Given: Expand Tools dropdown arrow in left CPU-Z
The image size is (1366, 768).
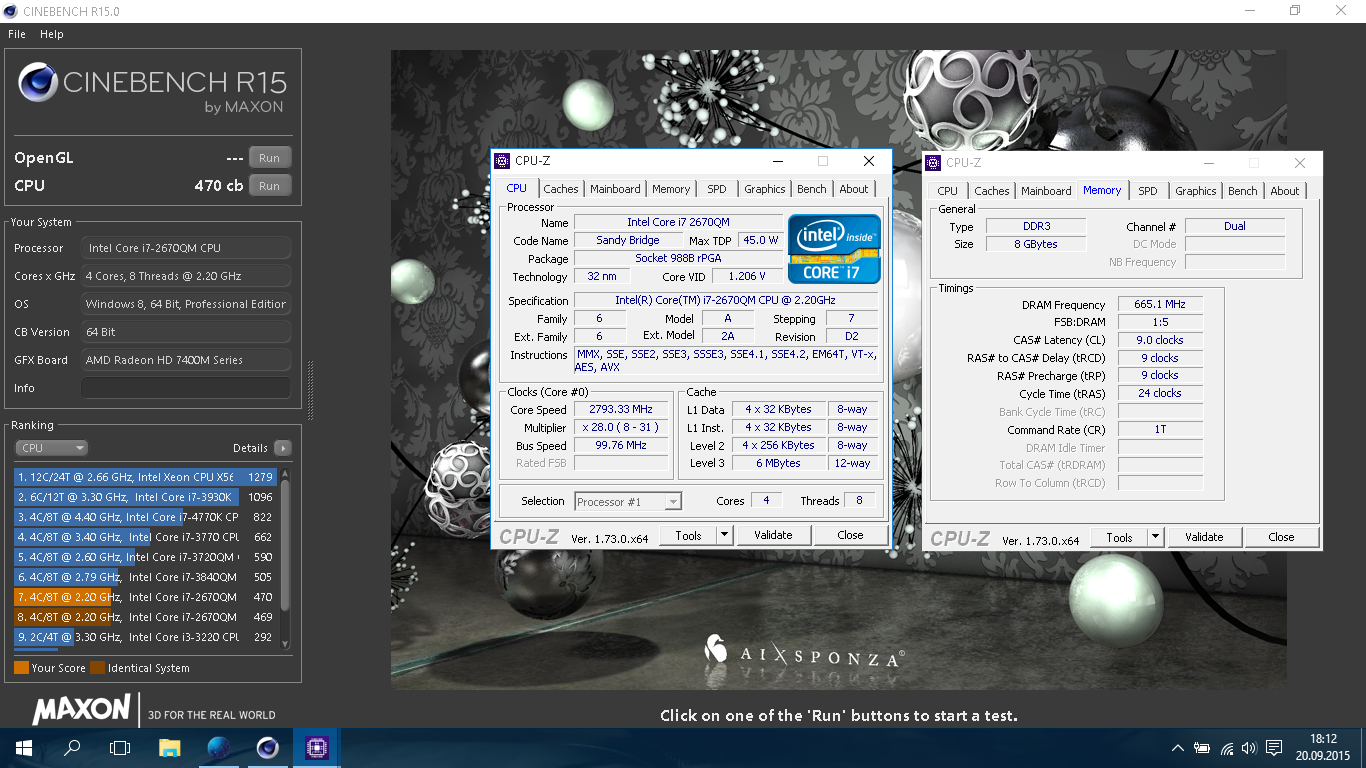Looking at the screenshot, I should coord(726,536).
